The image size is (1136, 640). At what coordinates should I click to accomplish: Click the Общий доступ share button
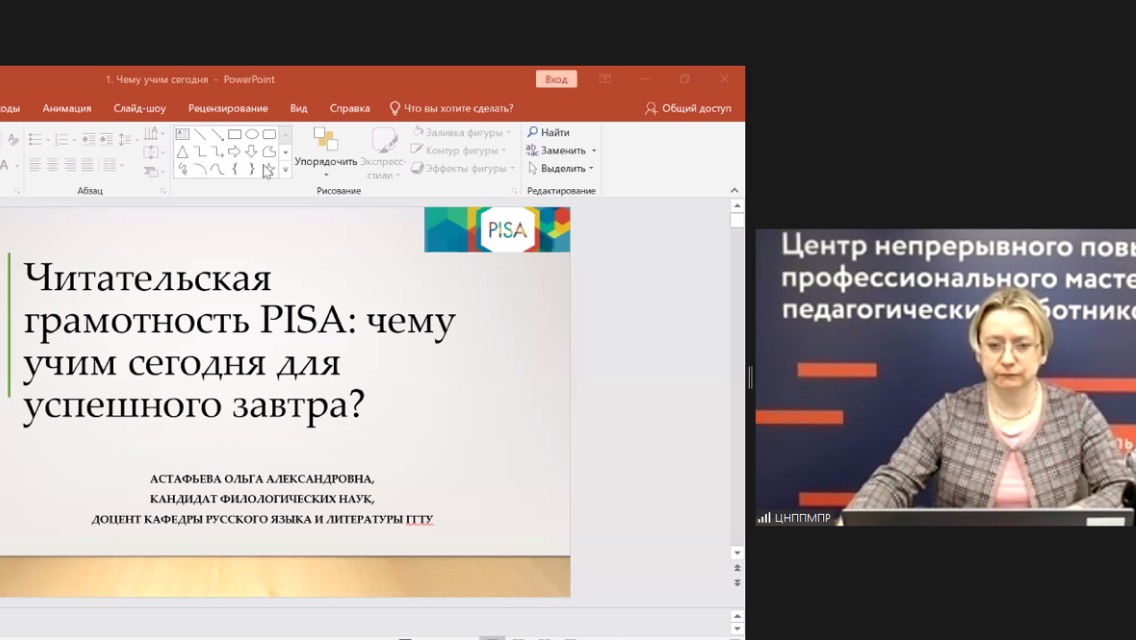[688, 108]
